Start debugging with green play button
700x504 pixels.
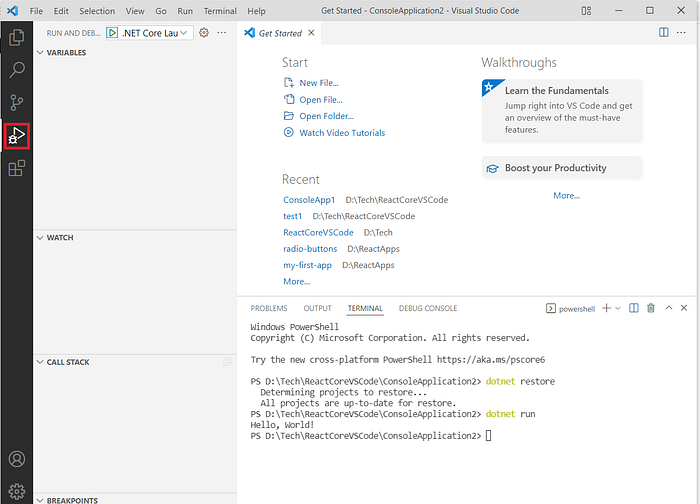tap(112, 33)
